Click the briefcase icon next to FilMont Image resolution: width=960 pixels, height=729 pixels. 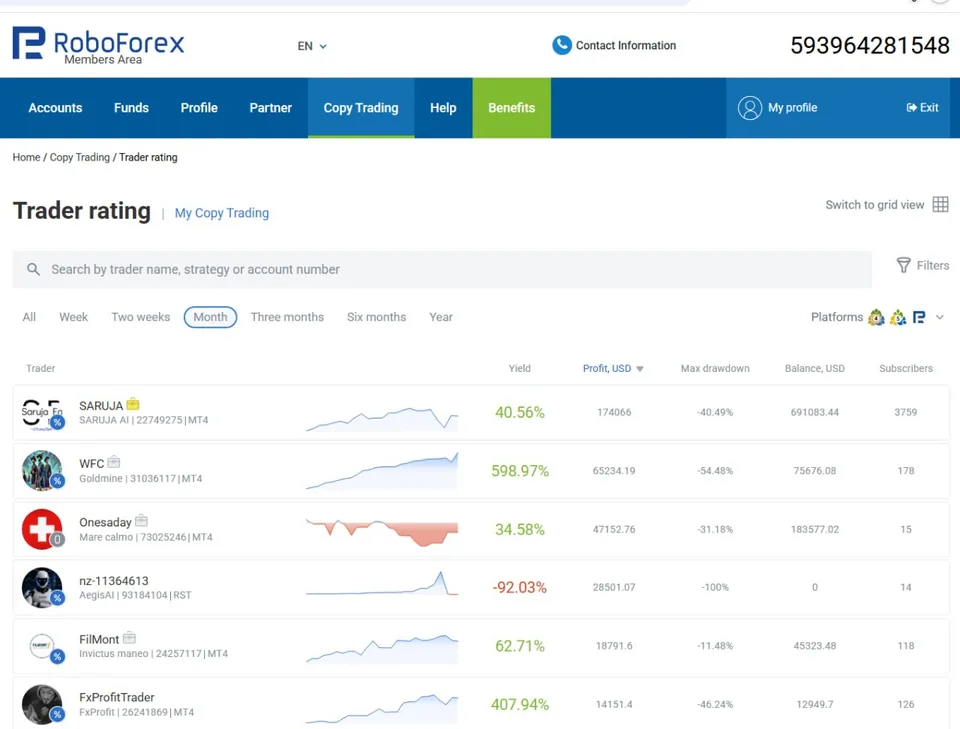(x=129, y=638)
